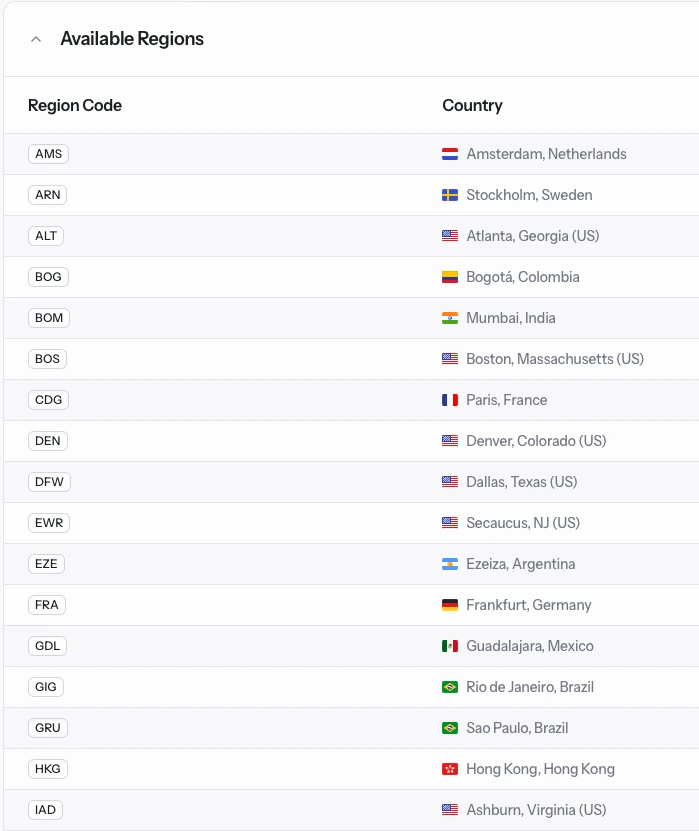This screenshot has height=831, width=699.
Task: Click the Sao Paulo, Brazil row text
Action: (x=517, y=728)
